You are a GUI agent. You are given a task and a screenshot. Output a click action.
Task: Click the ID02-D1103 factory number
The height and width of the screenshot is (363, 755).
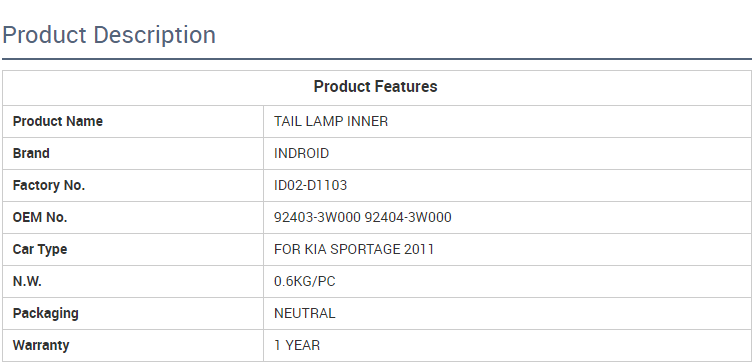(x=311, y=185)
